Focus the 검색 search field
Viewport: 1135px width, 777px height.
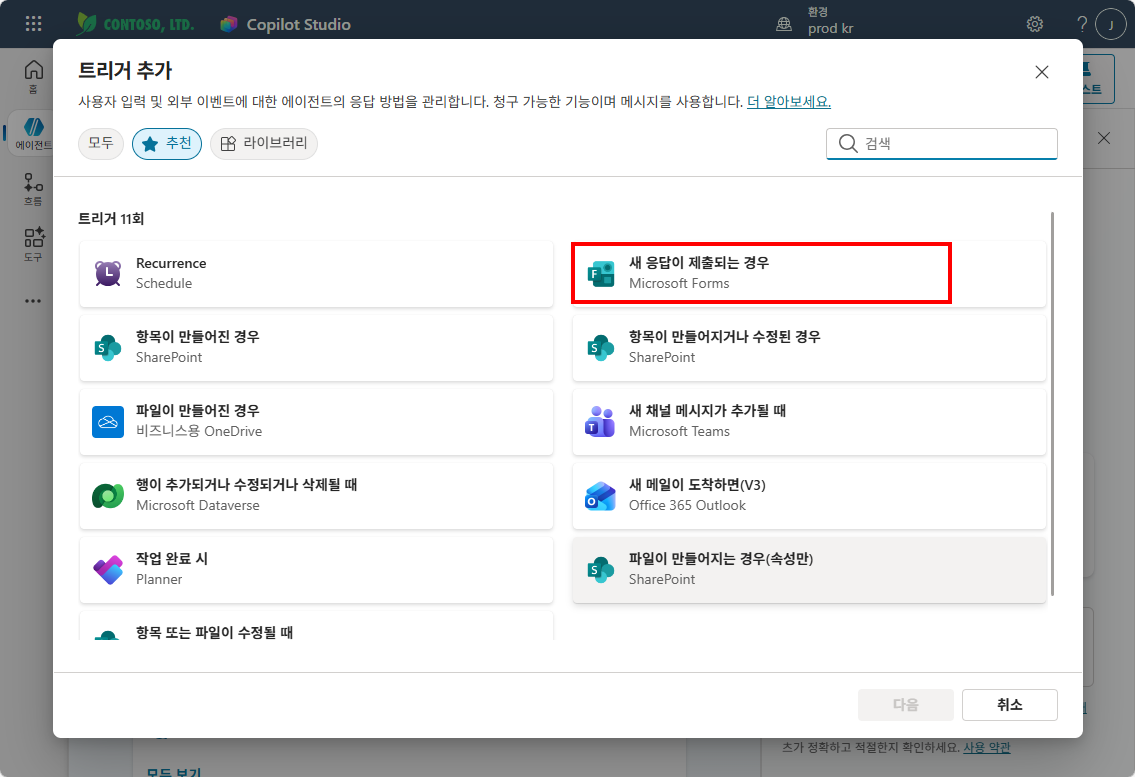[x=942, y=143]
